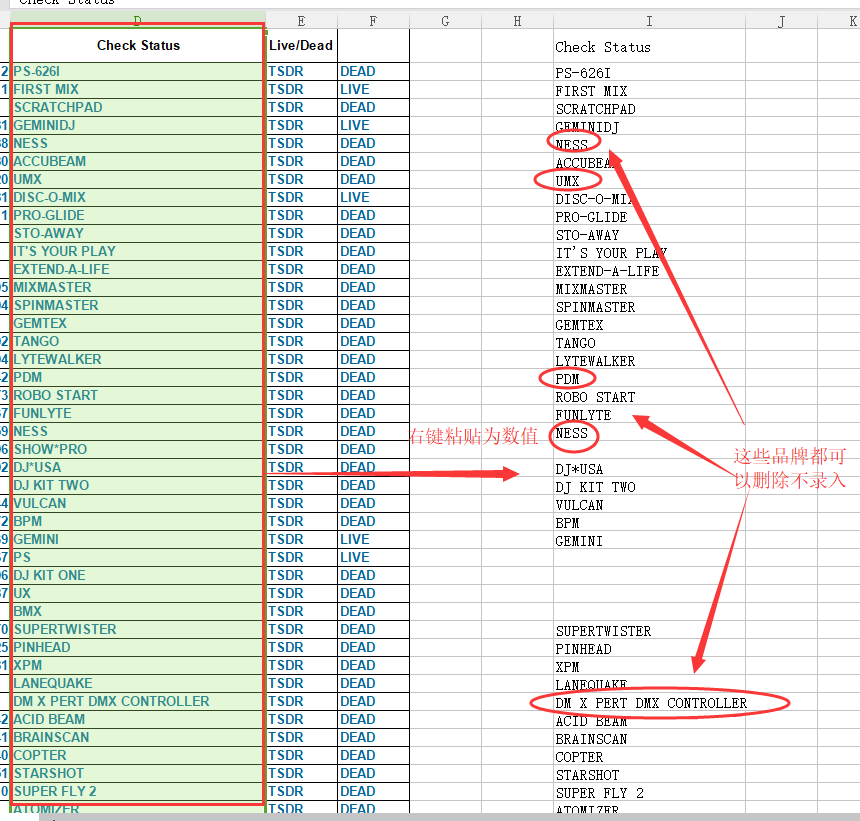Select column E header
Screen dimensions: 860x821
(x=302, y=21)
